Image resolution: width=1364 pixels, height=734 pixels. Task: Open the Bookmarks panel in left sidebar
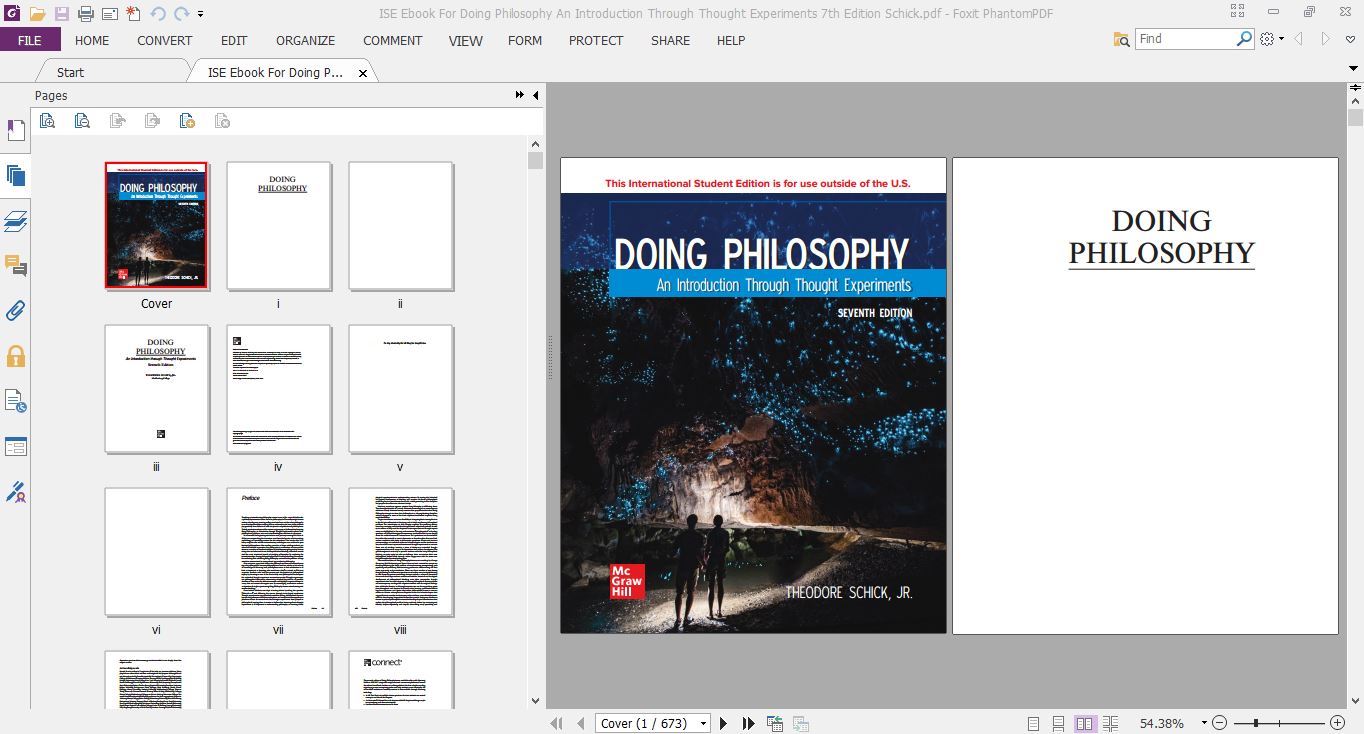pos(15,130)
